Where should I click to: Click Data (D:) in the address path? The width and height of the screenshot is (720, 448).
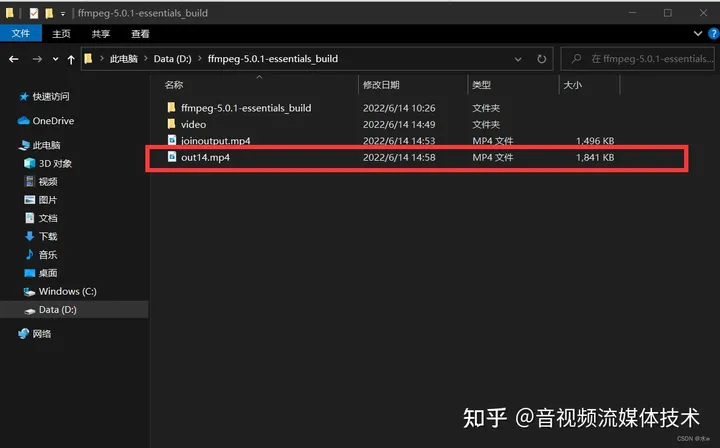click(x=172, y=59)
